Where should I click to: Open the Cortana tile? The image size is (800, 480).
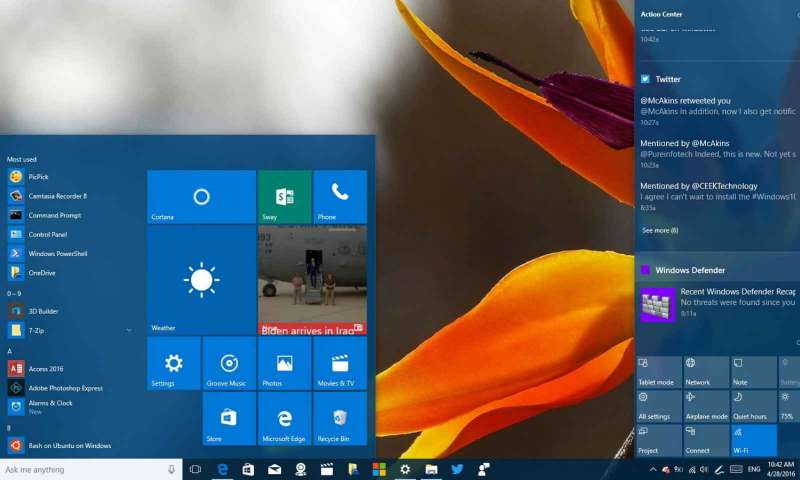pos(202,197)
